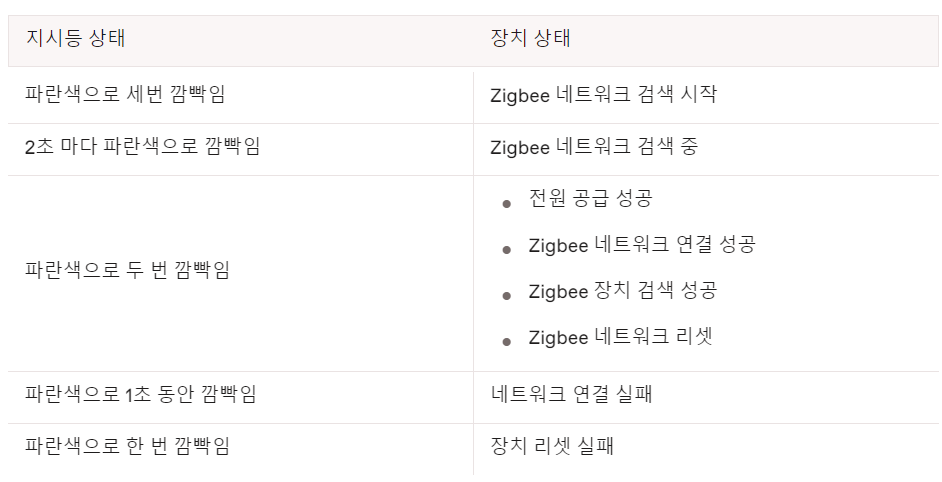Click the "Zigbee 네트워크 검색 중" cell
The width and height of the screenshot is (942, 482).
594,147
